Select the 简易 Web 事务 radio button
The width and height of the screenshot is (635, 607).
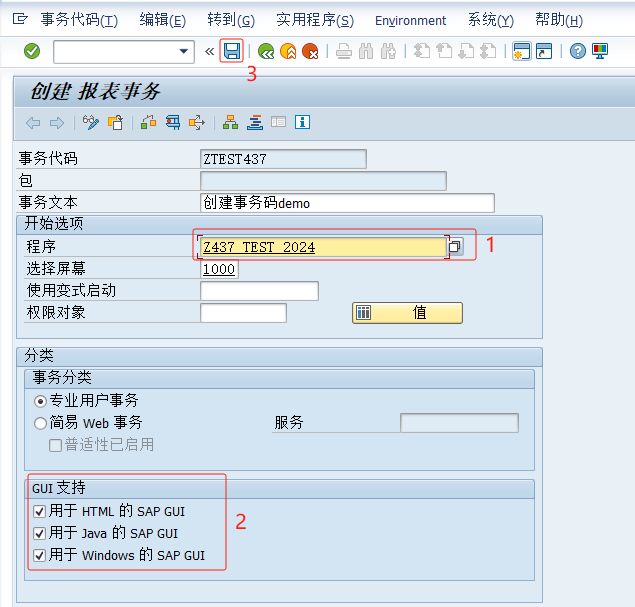pos(40,423)
